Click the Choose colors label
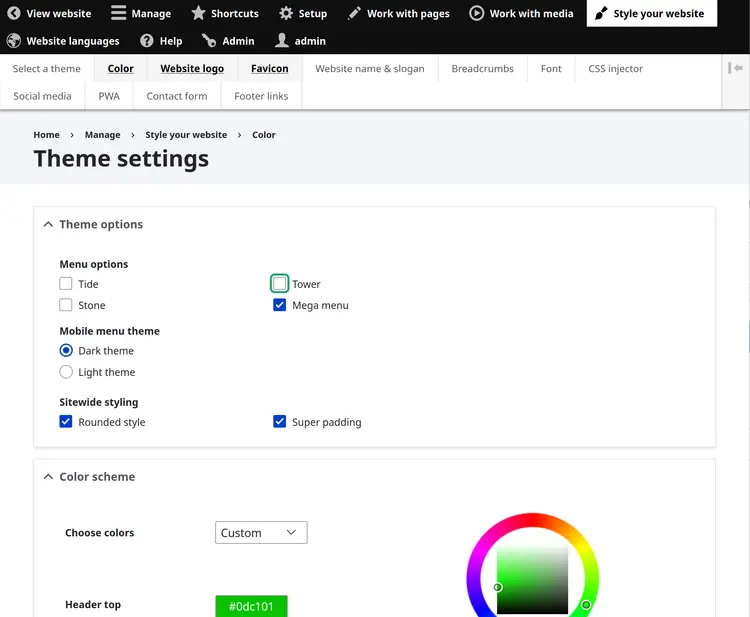750x617 pixels. [x=99, y=532]
